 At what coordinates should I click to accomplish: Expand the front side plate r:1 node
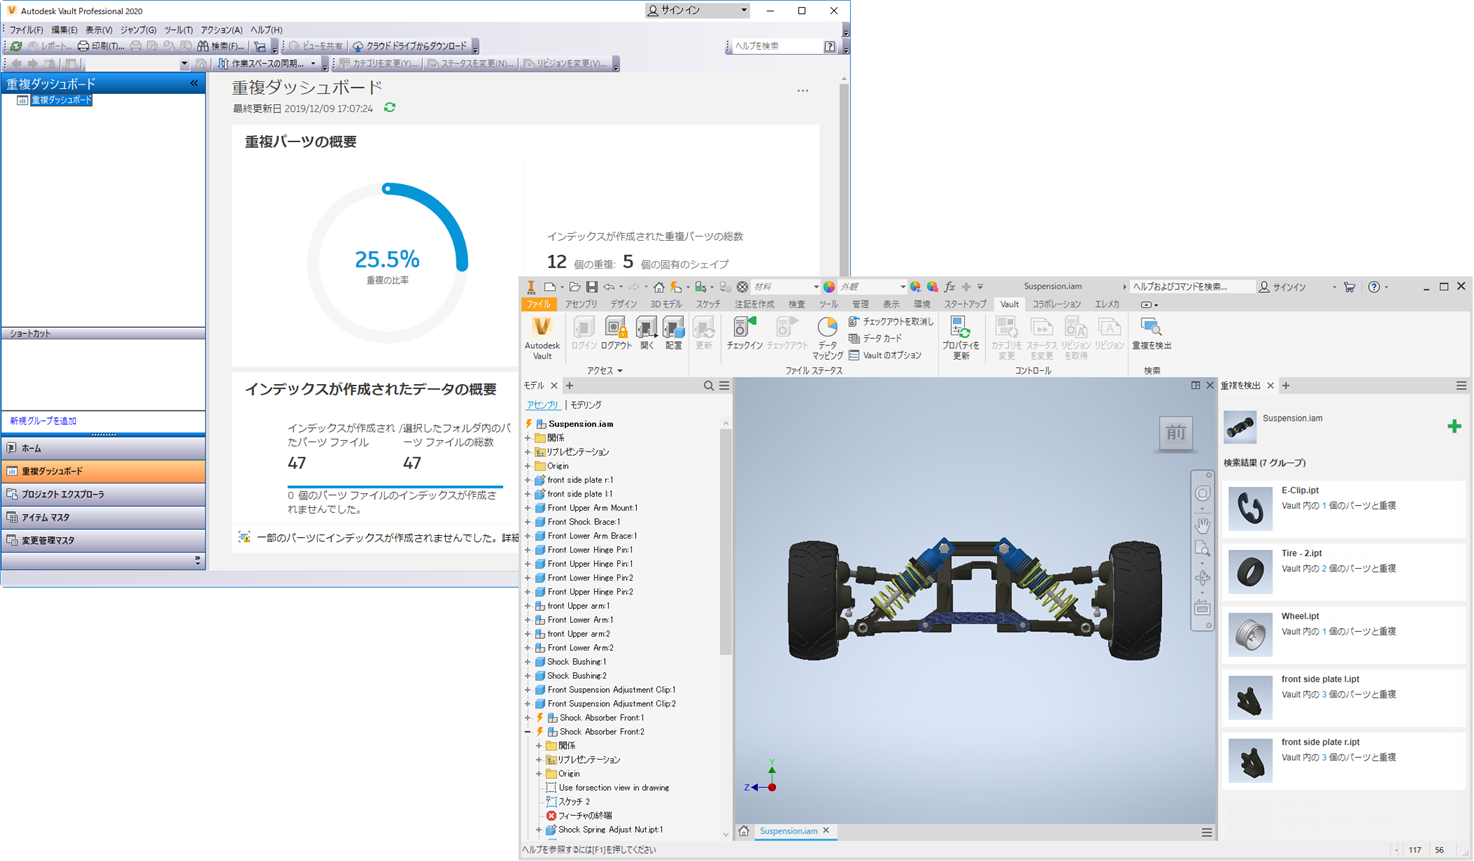coord(528,480)
